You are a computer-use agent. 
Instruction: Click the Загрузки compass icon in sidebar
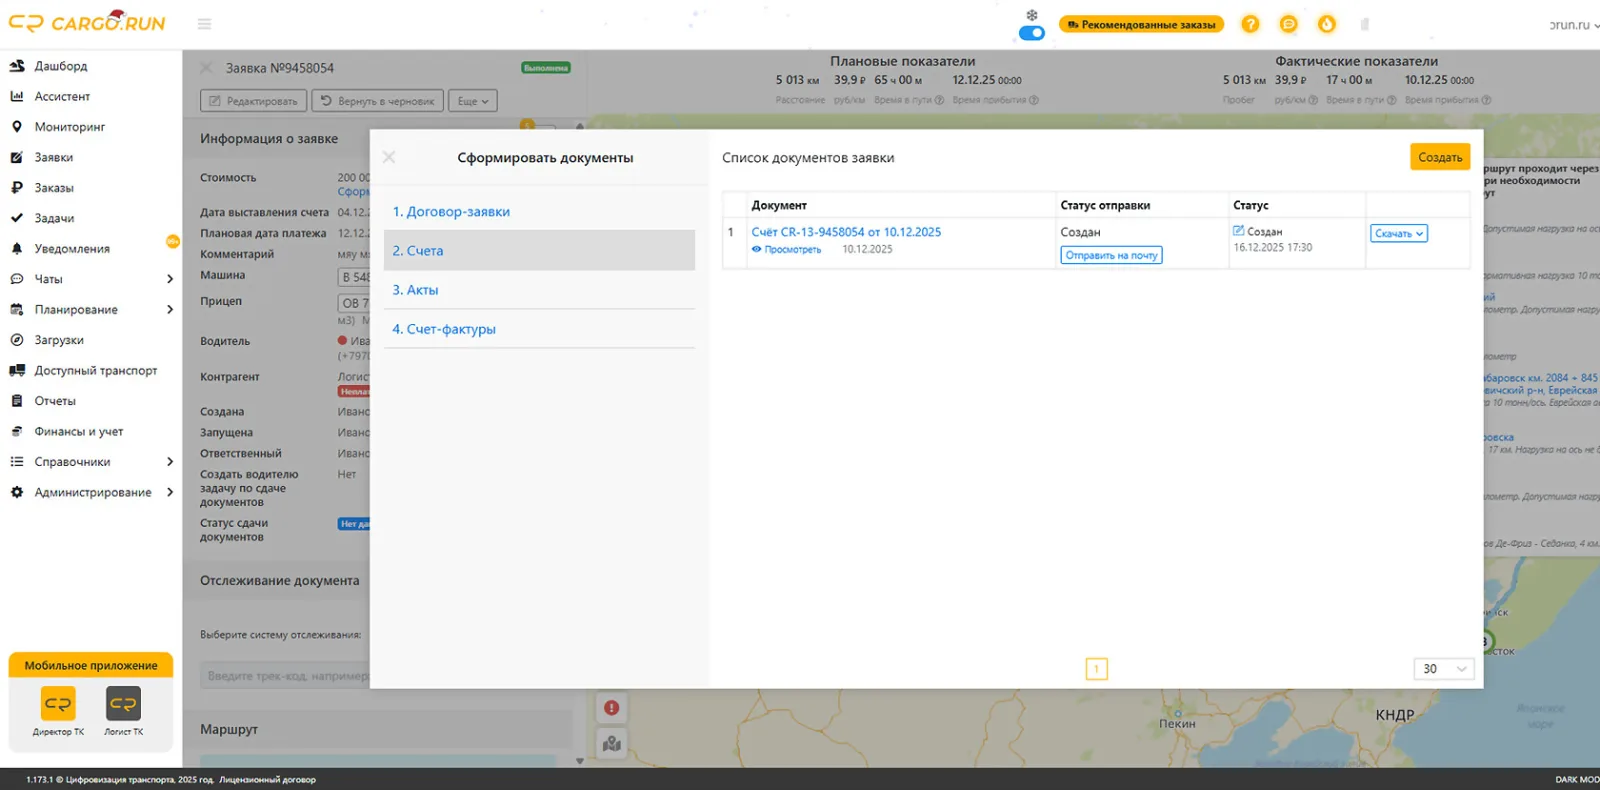17,340
